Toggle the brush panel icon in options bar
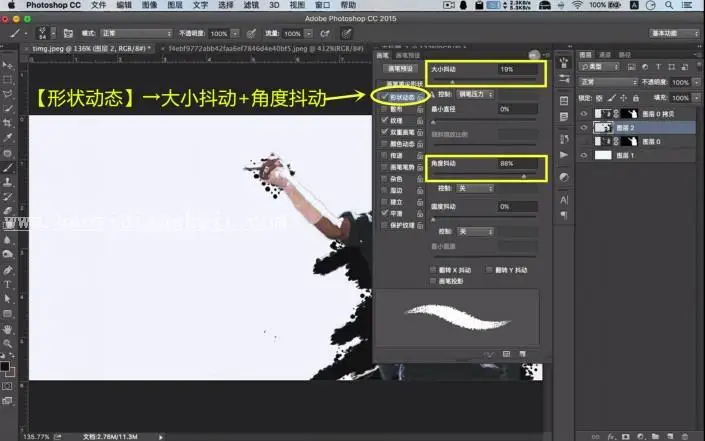Image resolution: width=705 pixels, height=441 pixels. pyautogui.click(x=68, y=33)
